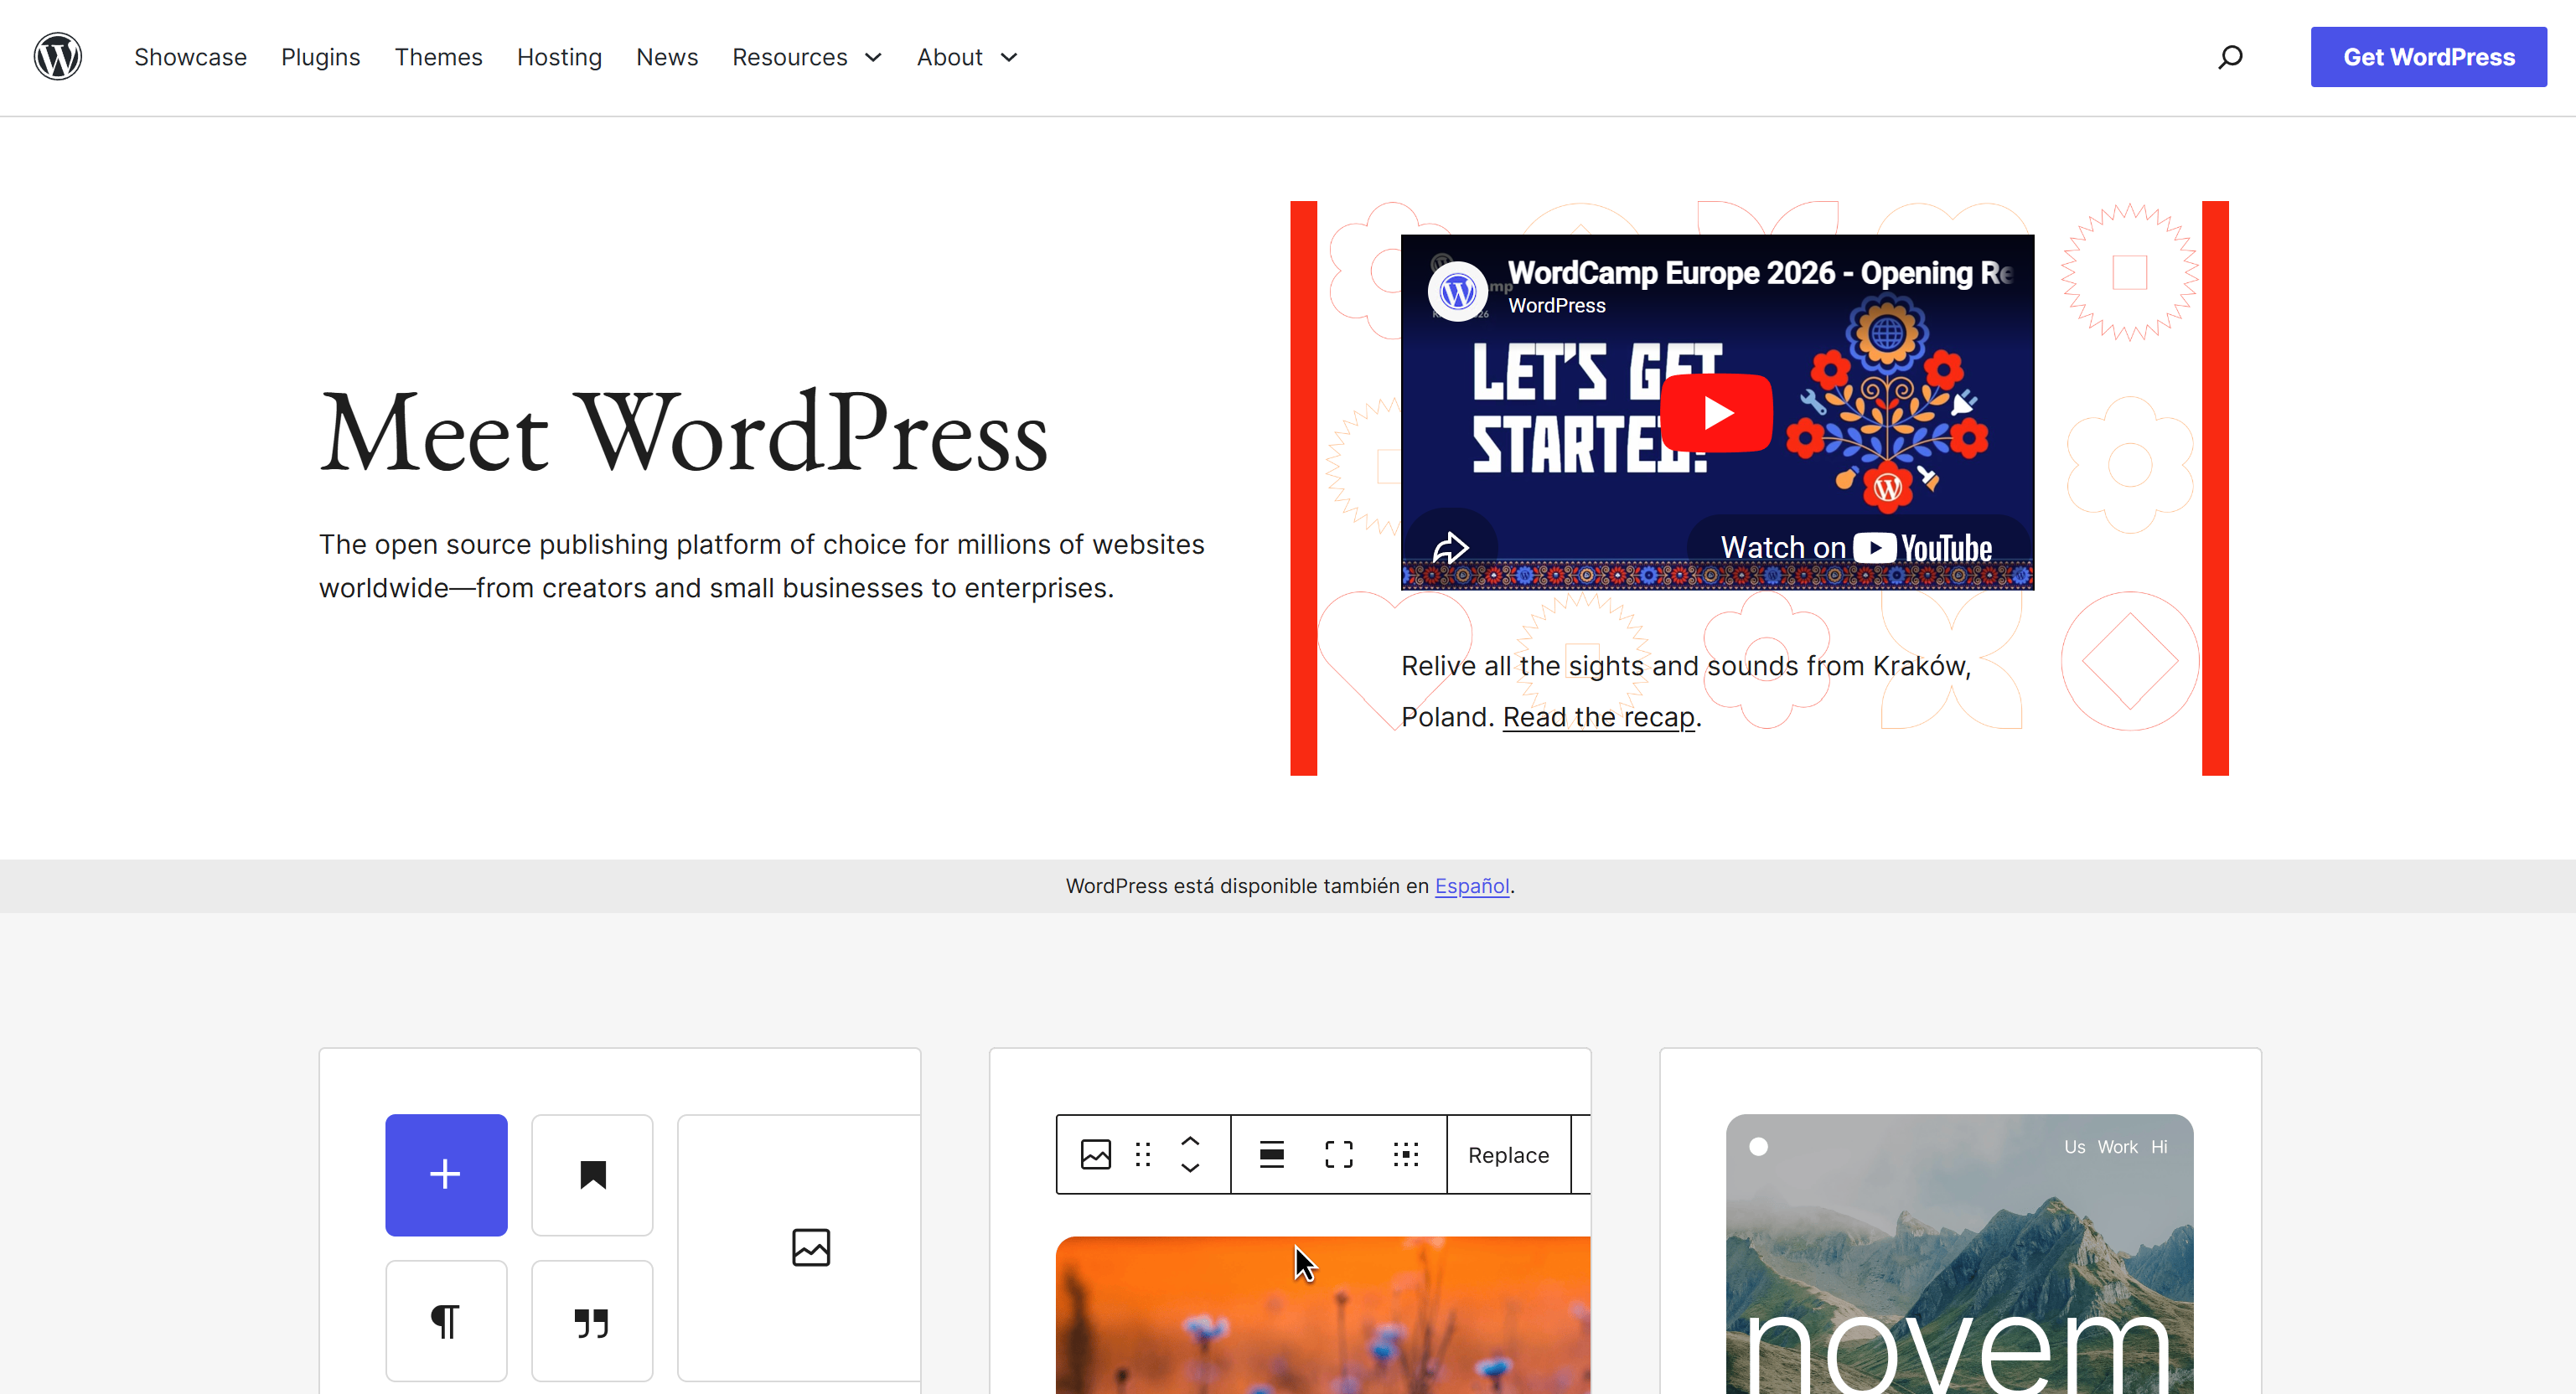Screen dimensions: 2576x1394
Task: Open the Hosting nav item
Action: (559, 57)
